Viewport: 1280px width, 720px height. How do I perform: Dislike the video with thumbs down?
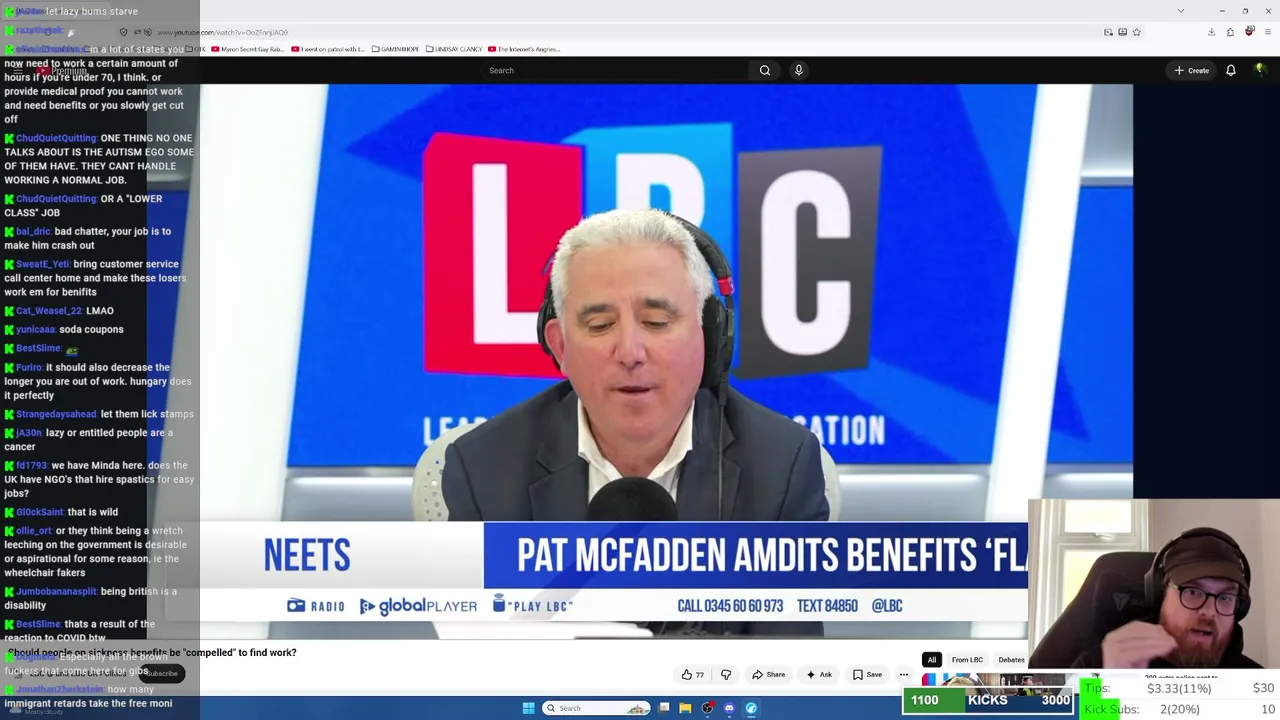tap(726, 674)
